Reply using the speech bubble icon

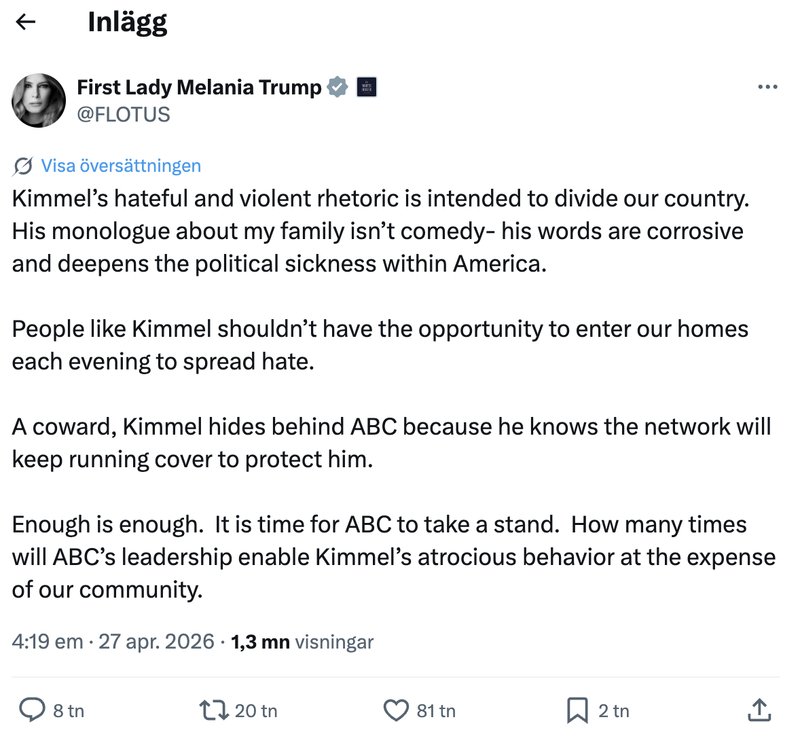click(x=33, y=711)
